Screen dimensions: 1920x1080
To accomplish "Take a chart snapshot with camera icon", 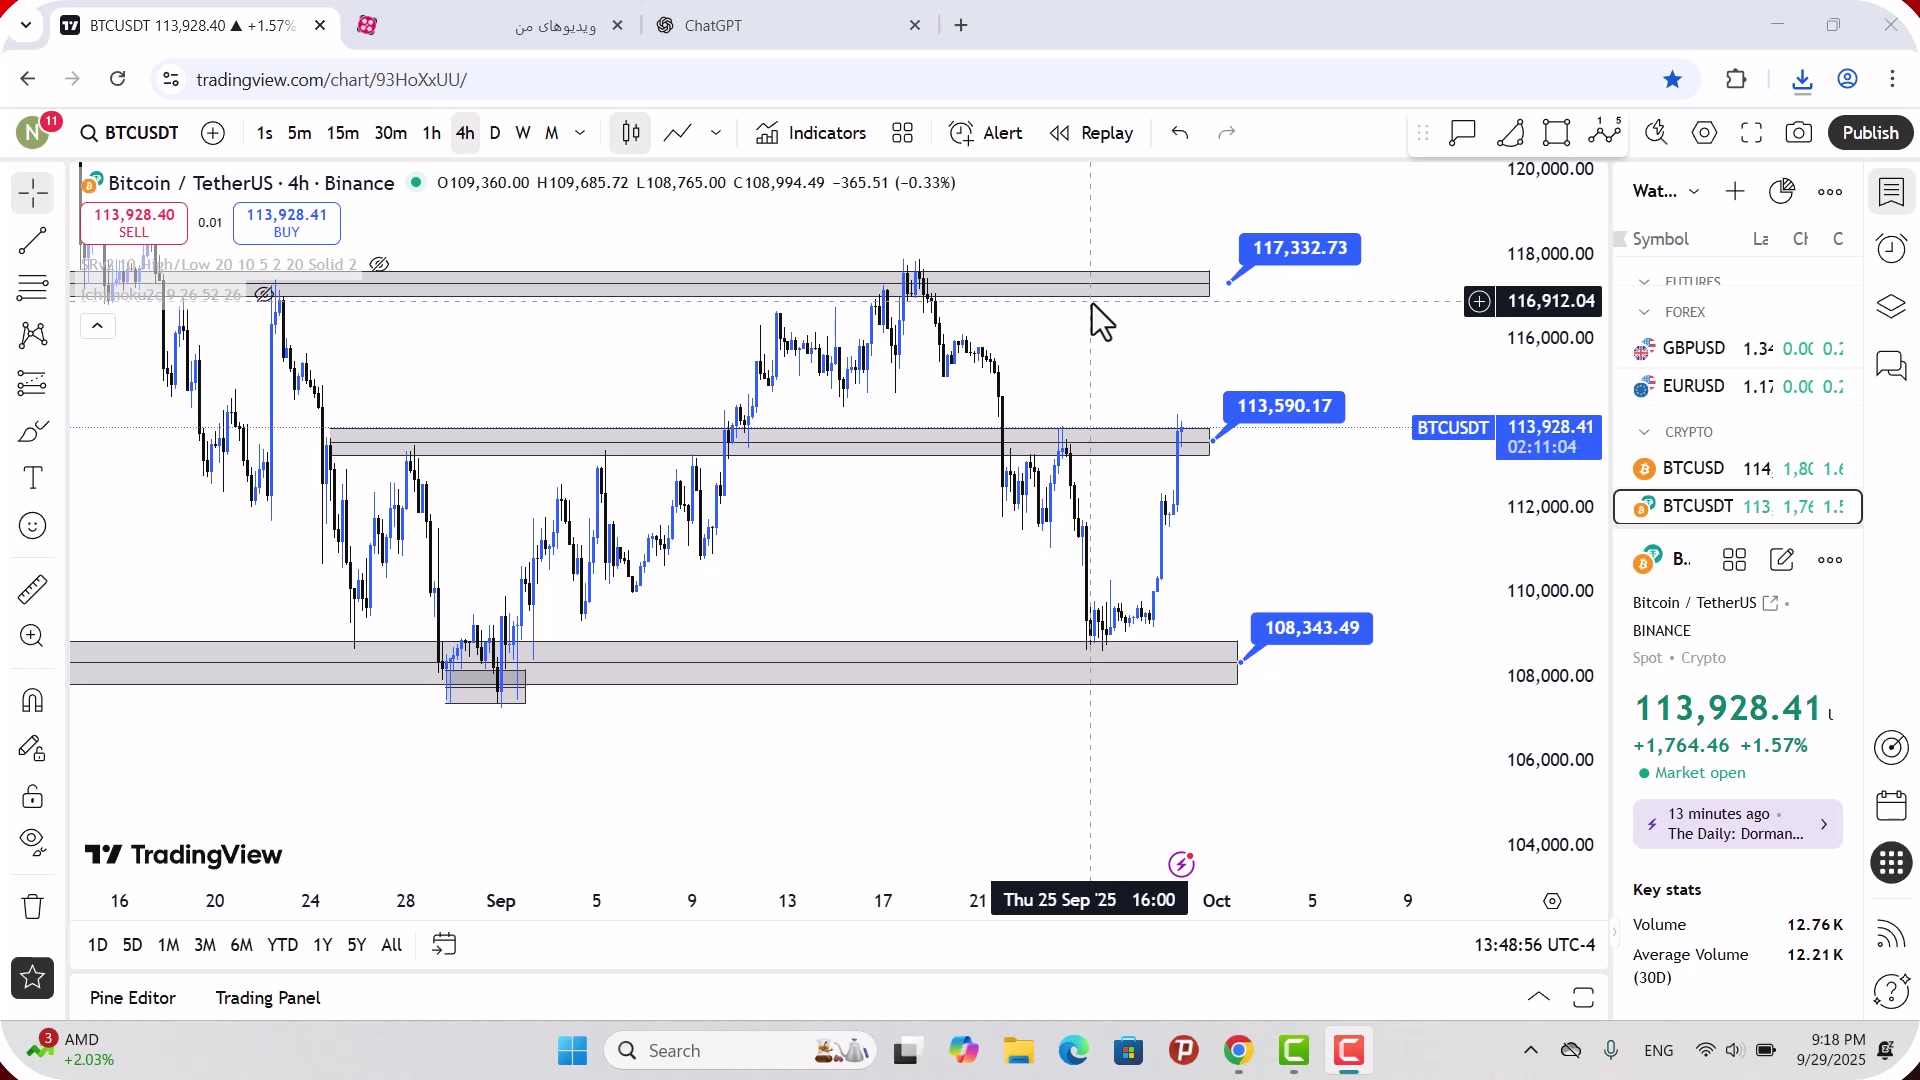I will pyautogui.click(x=1799, y=133).
